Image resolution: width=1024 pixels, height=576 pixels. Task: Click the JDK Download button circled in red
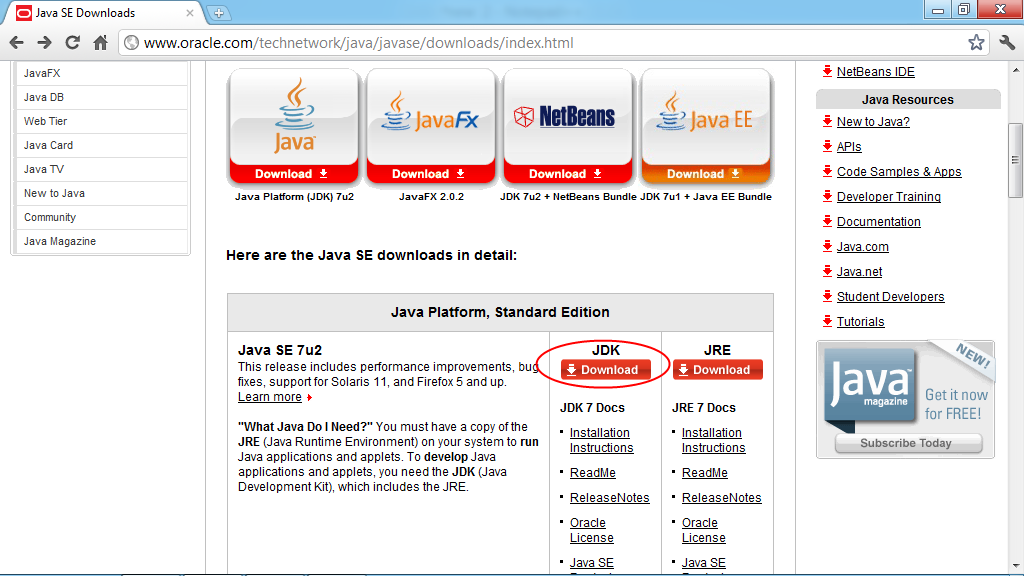click(605, 369)
